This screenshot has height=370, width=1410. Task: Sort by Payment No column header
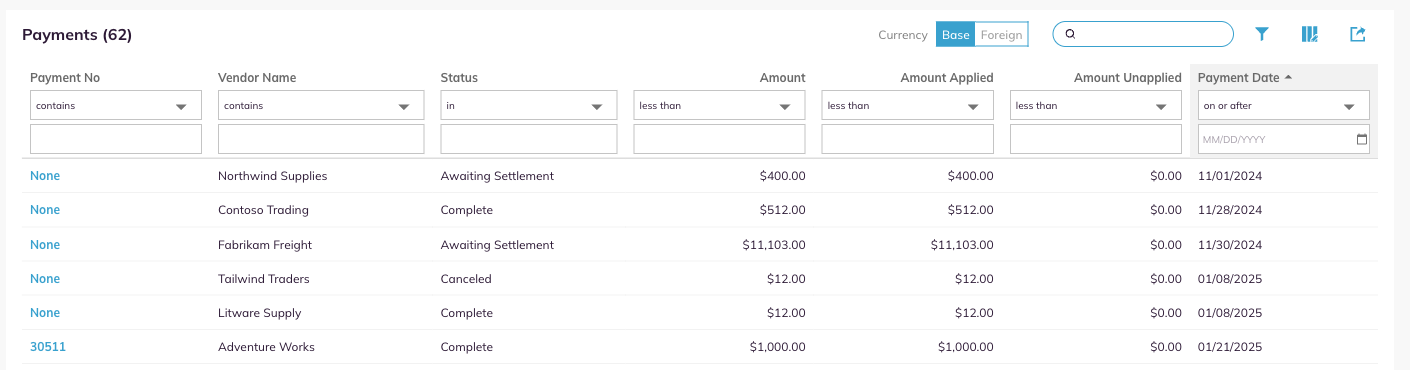65,78
